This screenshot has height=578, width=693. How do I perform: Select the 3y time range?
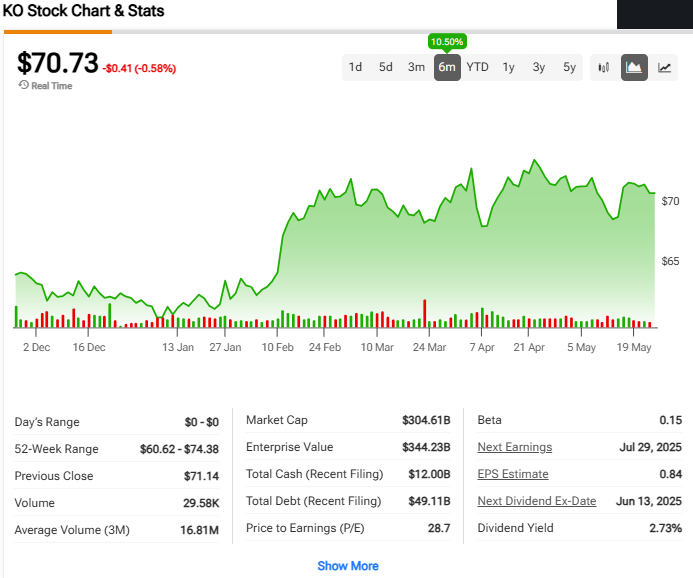click(539, 67)
